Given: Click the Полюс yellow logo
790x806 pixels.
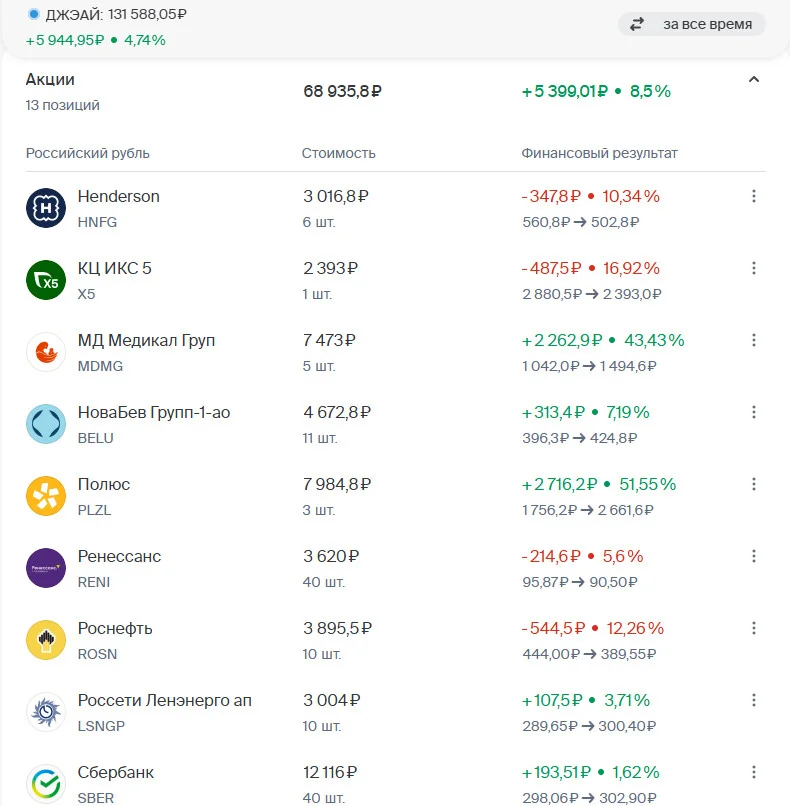Looking at the screenshot, I should (x=46, y=496).
